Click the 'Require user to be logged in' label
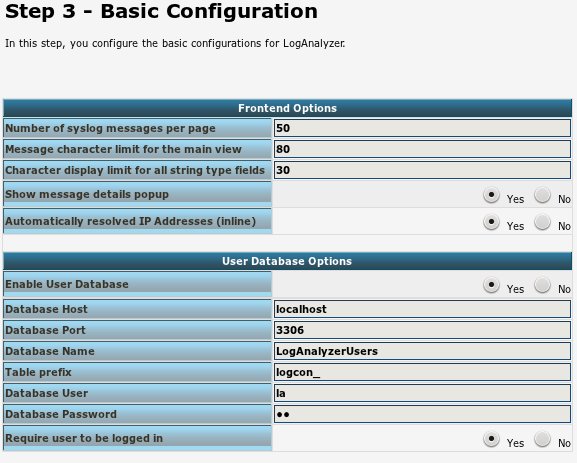Screen dimensions: 577x463 (84, 438)
